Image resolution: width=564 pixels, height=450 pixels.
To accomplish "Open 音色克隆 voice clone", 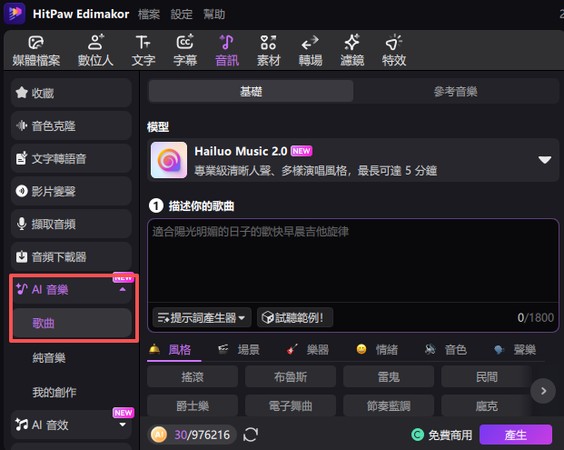I will 71,126.
